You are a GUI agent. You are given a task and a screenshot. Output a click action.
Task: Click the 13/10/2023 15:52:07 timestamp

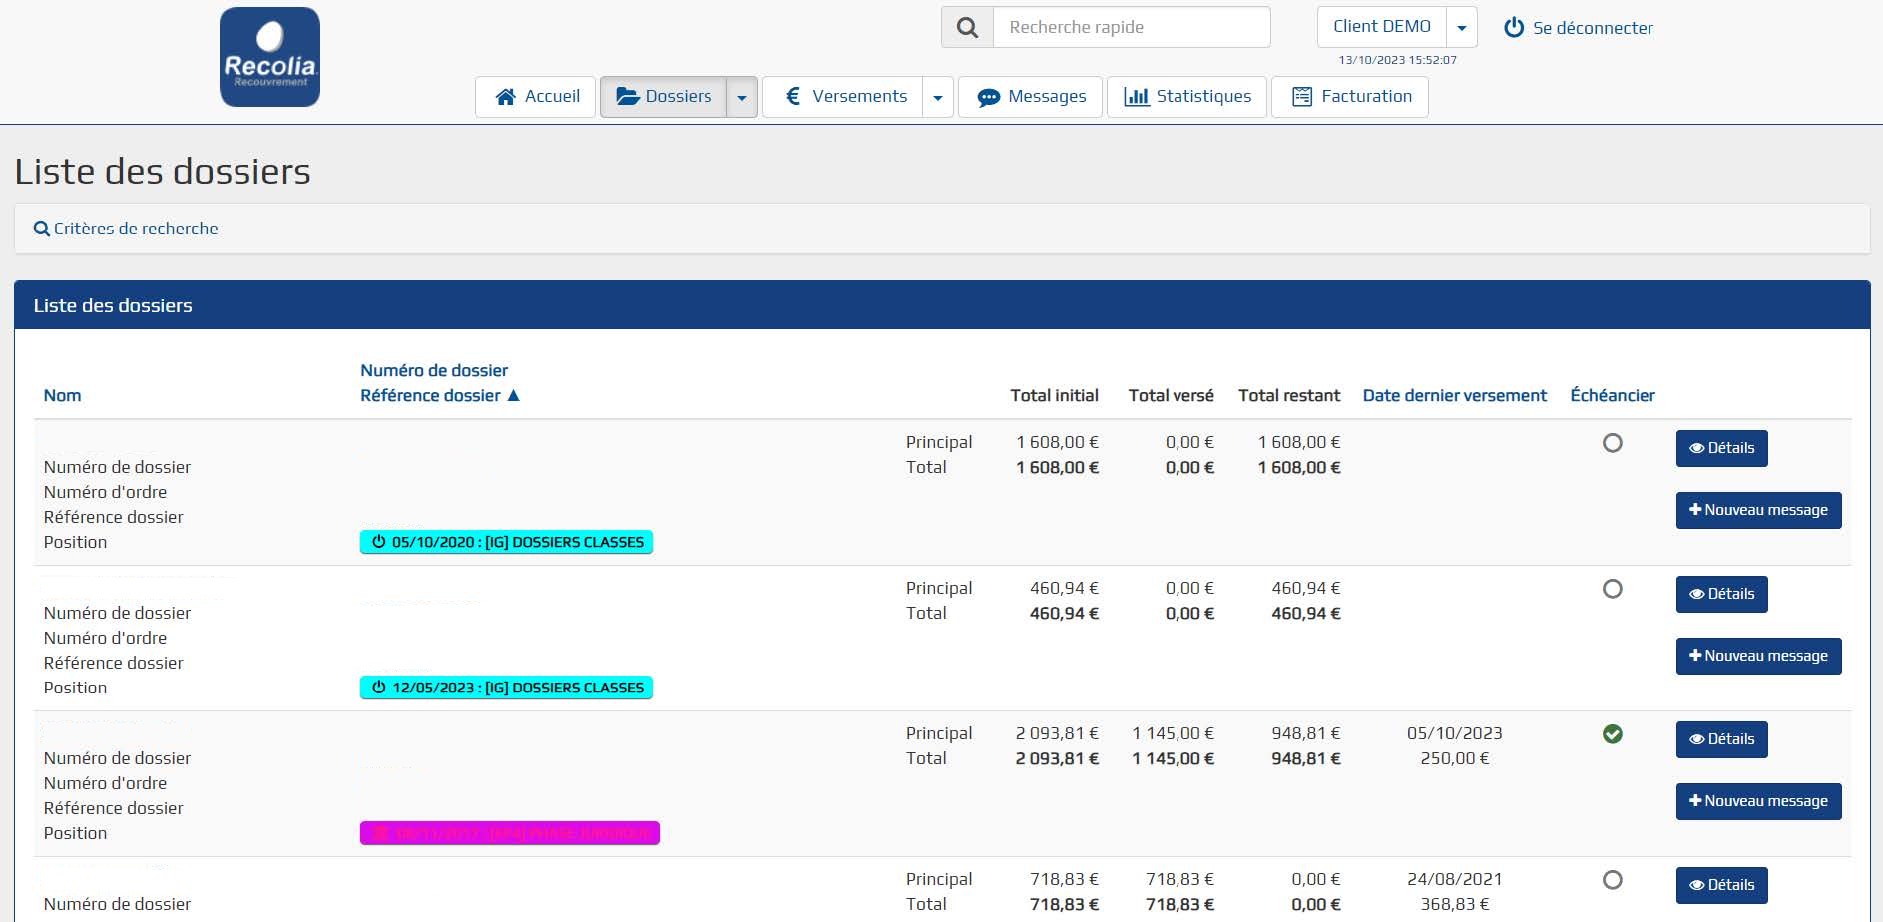pos(1397,60)
